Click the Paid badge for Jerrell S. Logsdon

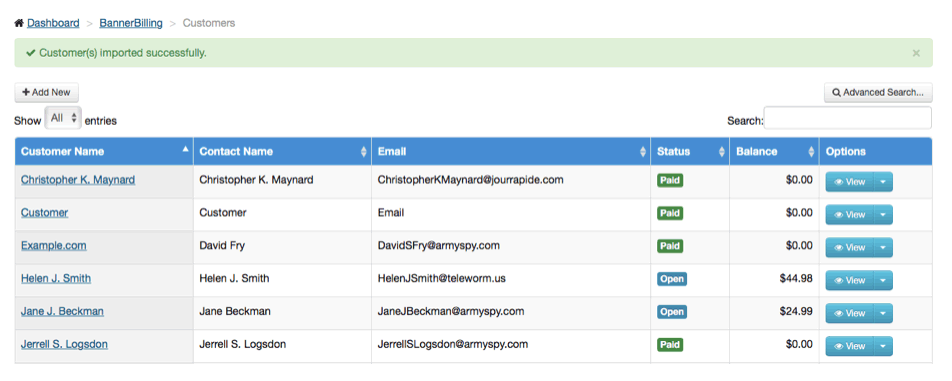[670, 345]
